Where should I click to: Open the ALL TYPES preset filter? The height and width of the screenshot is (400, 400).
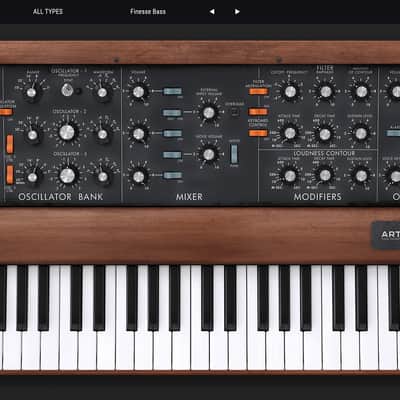pyautogui.click(x=48, y=12)
